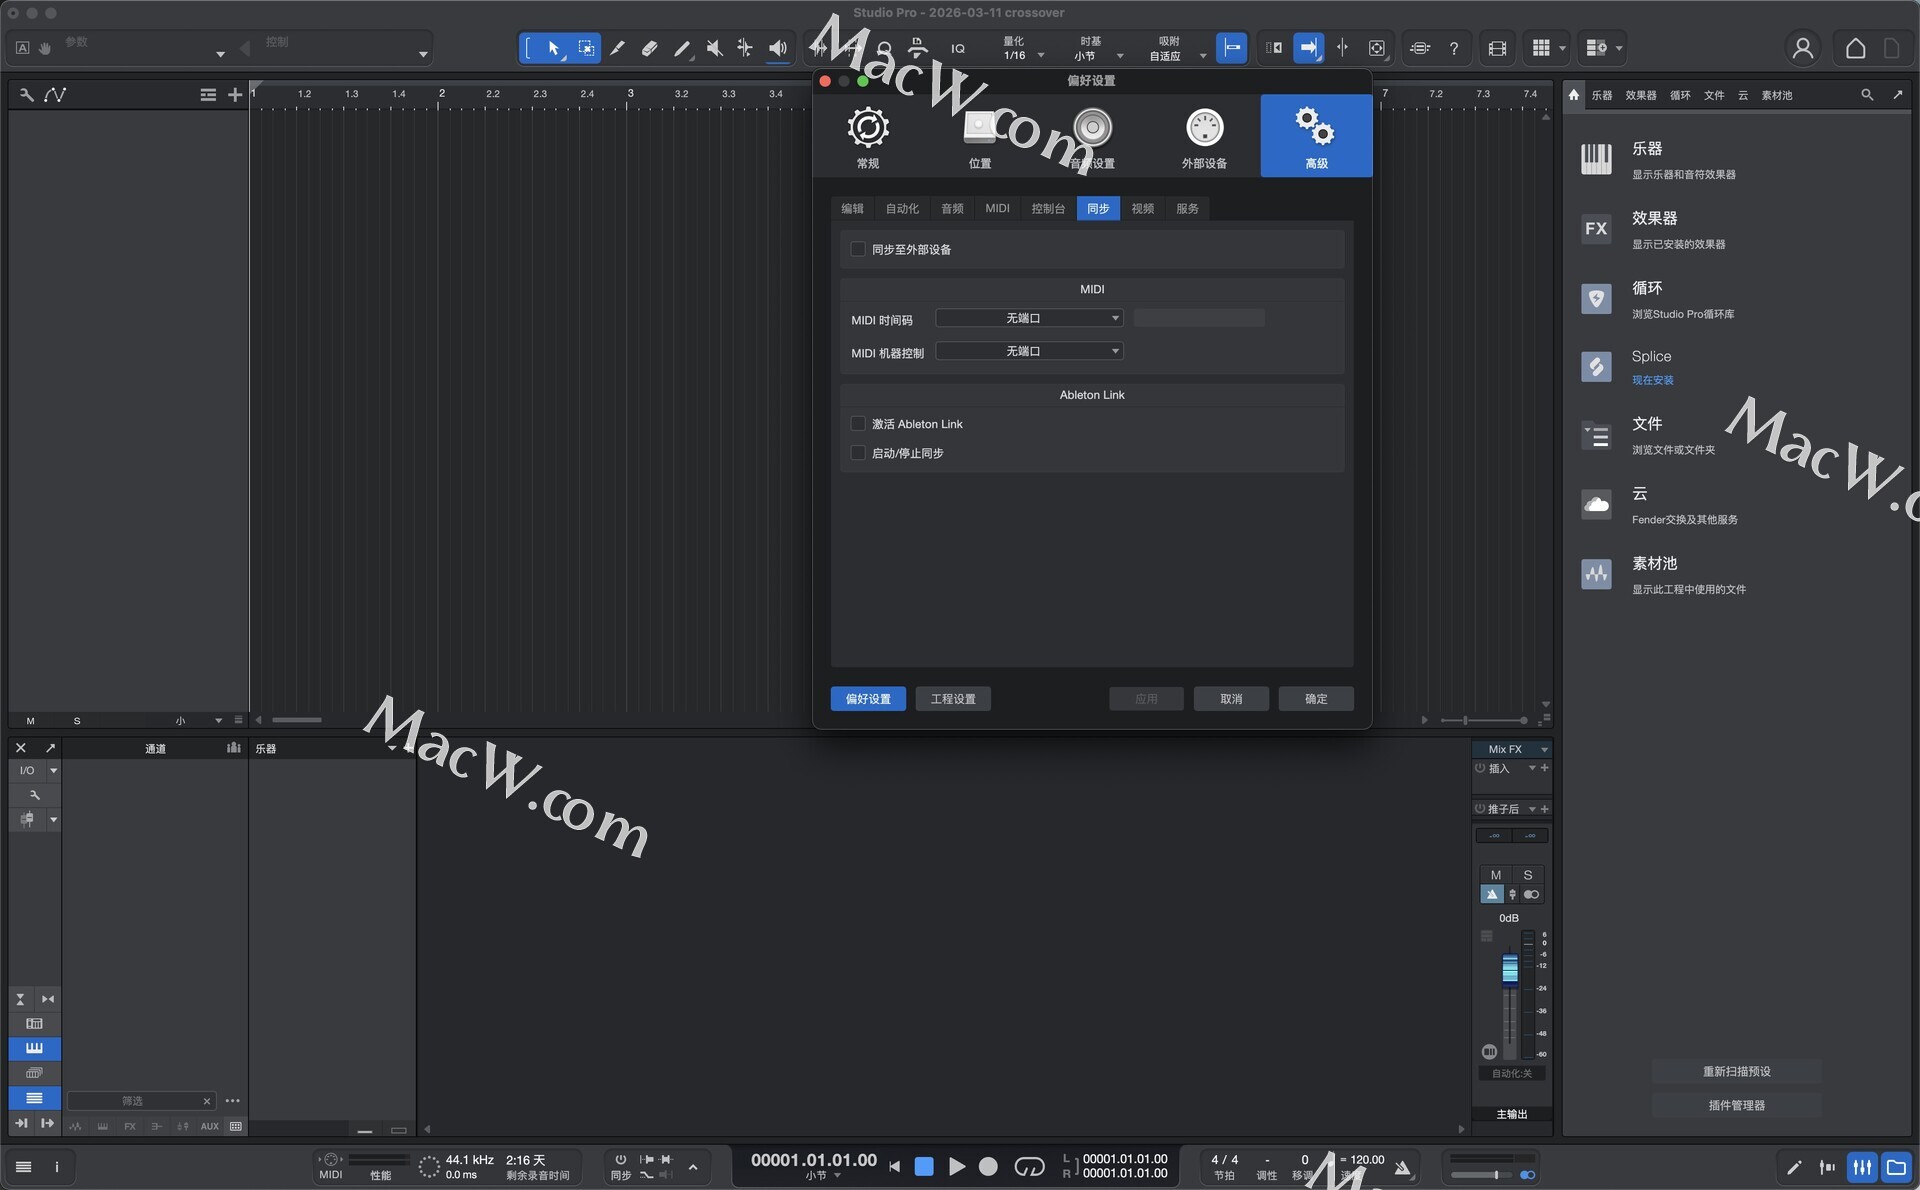The width and height of the screenshot is (1920, 1190).
Task: Toggle the loop button in transport
Action: 1029,1166
